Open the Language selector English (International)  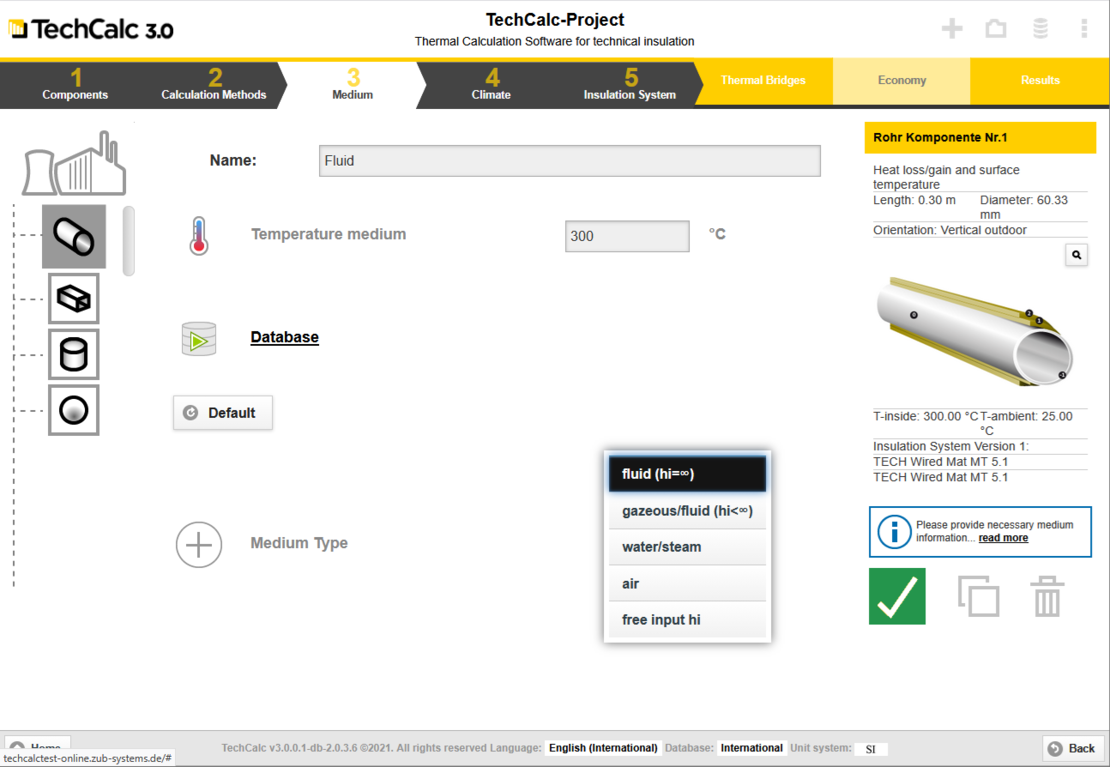(603, 748)
